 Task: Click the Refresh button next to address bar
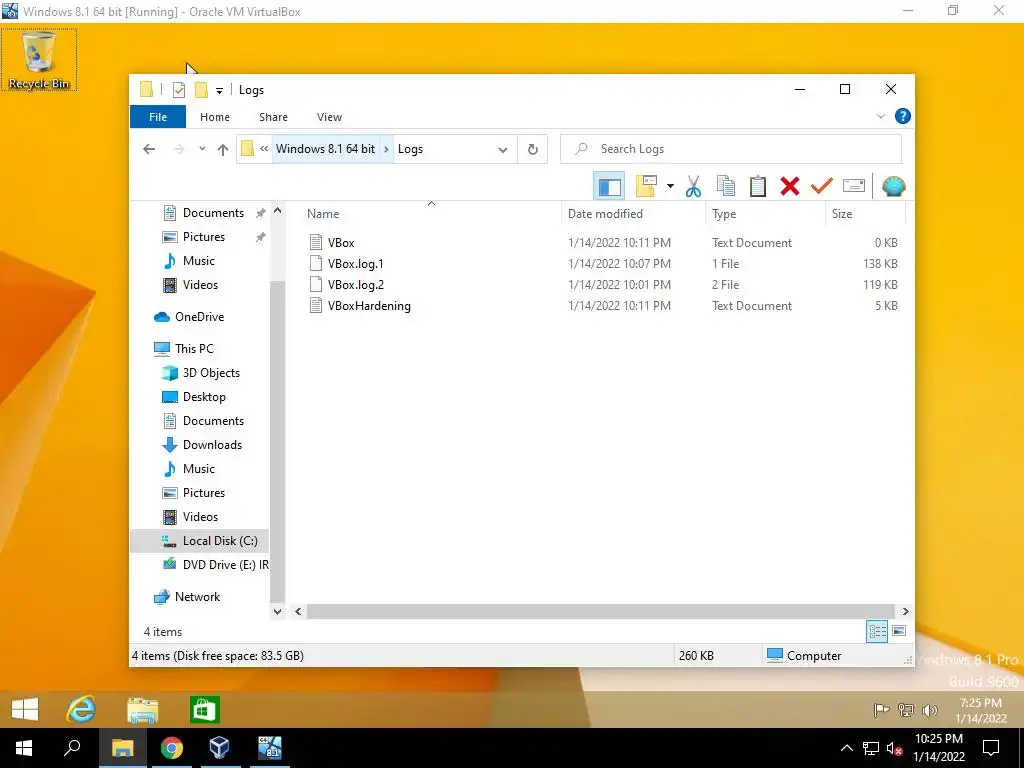click(x=533, y=149)
